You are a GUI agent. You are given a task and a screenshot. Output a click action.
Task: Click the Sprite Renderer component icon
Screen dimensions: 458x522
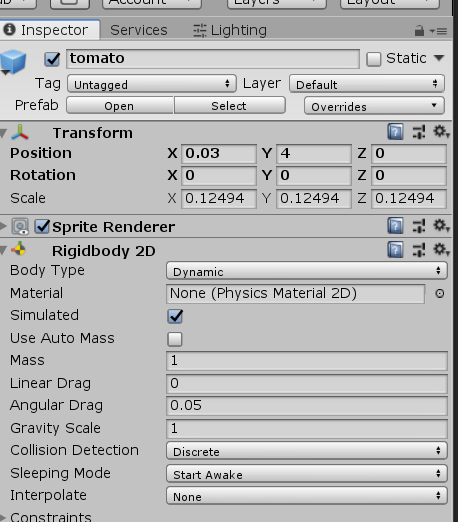20,227
